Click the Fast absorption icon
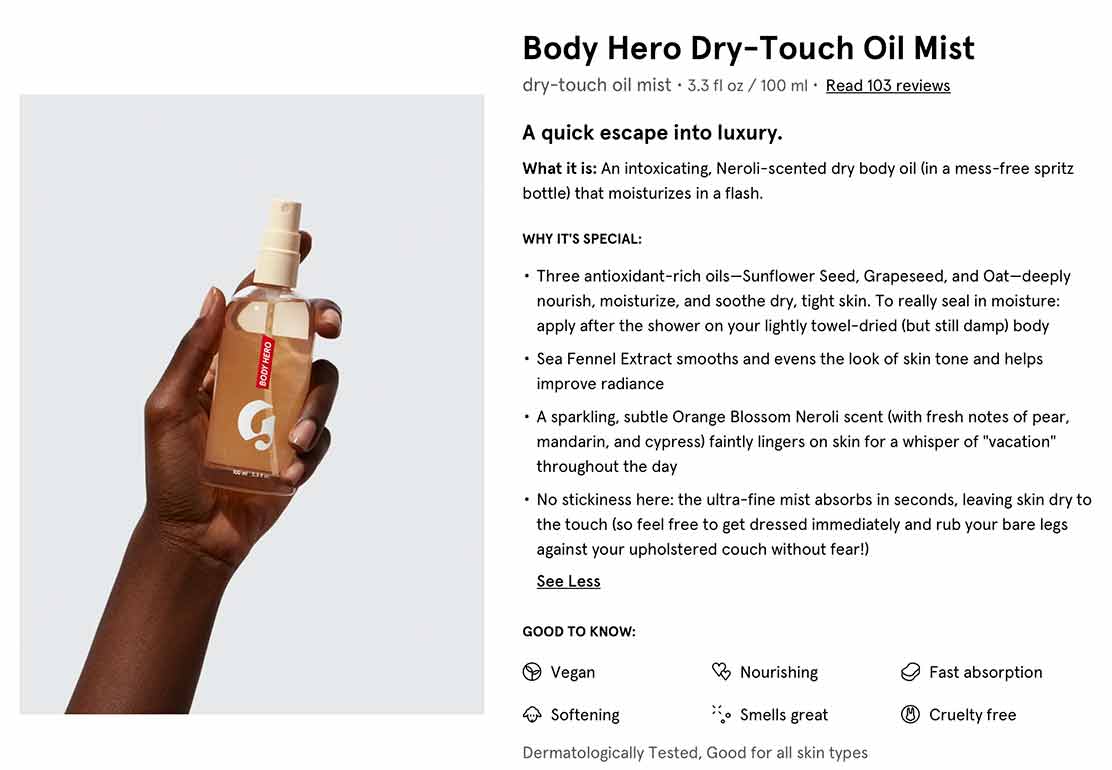 point(911,671)
